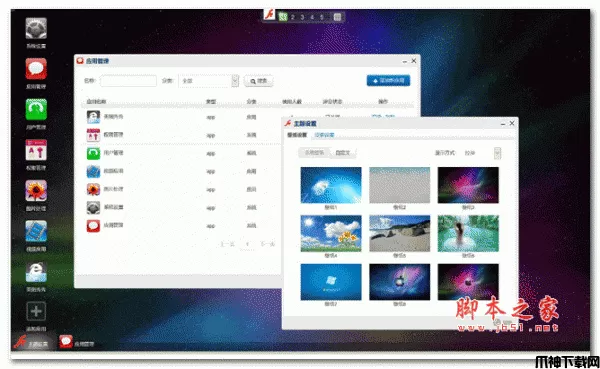Click the plus Add App desktop icon
The width and height of the screenshot is (600, 369).
pos(36,311)
